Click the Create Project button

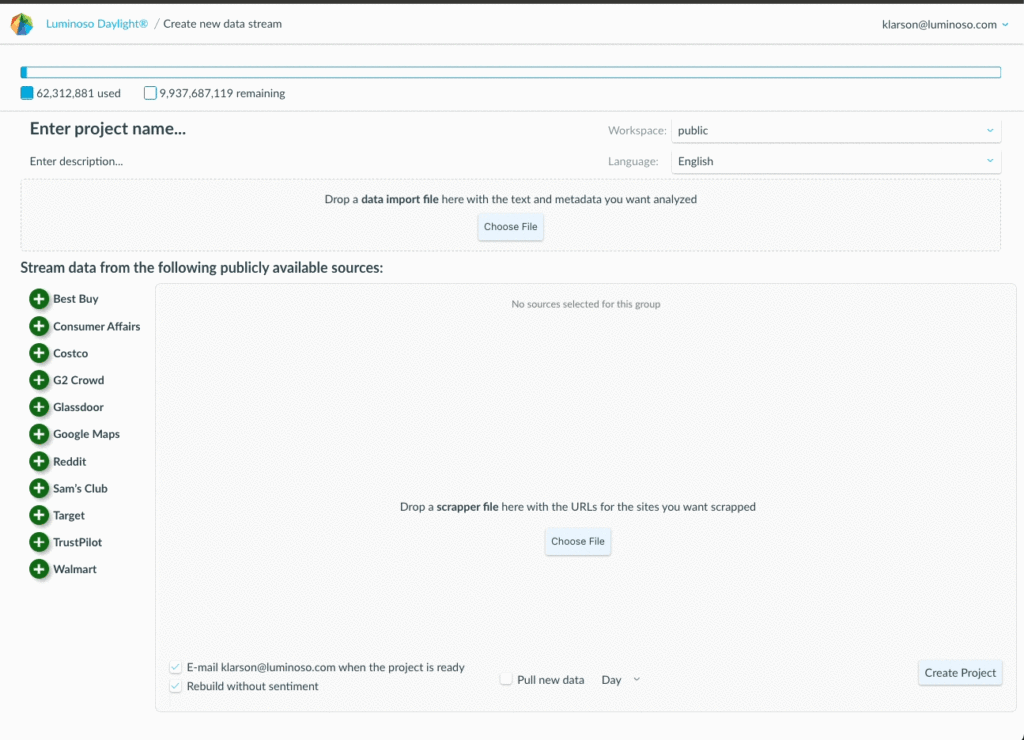pyautogui.click(x=960, y=673)
